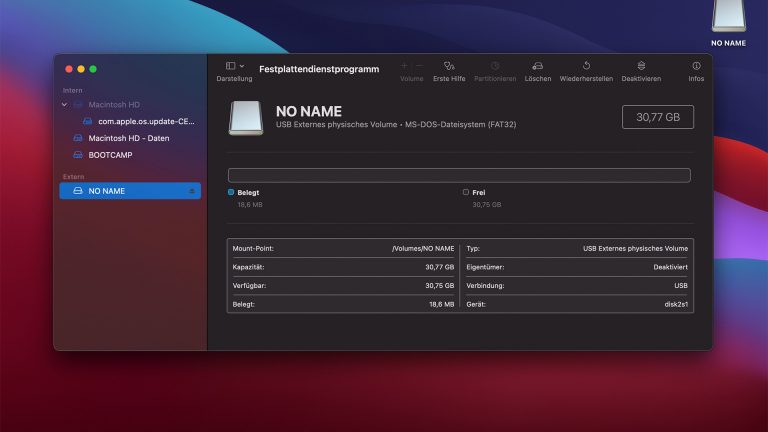This screenshot has height=432, width=768.
Task: Click the Löschen erase icon
Action: click(538, 66)
